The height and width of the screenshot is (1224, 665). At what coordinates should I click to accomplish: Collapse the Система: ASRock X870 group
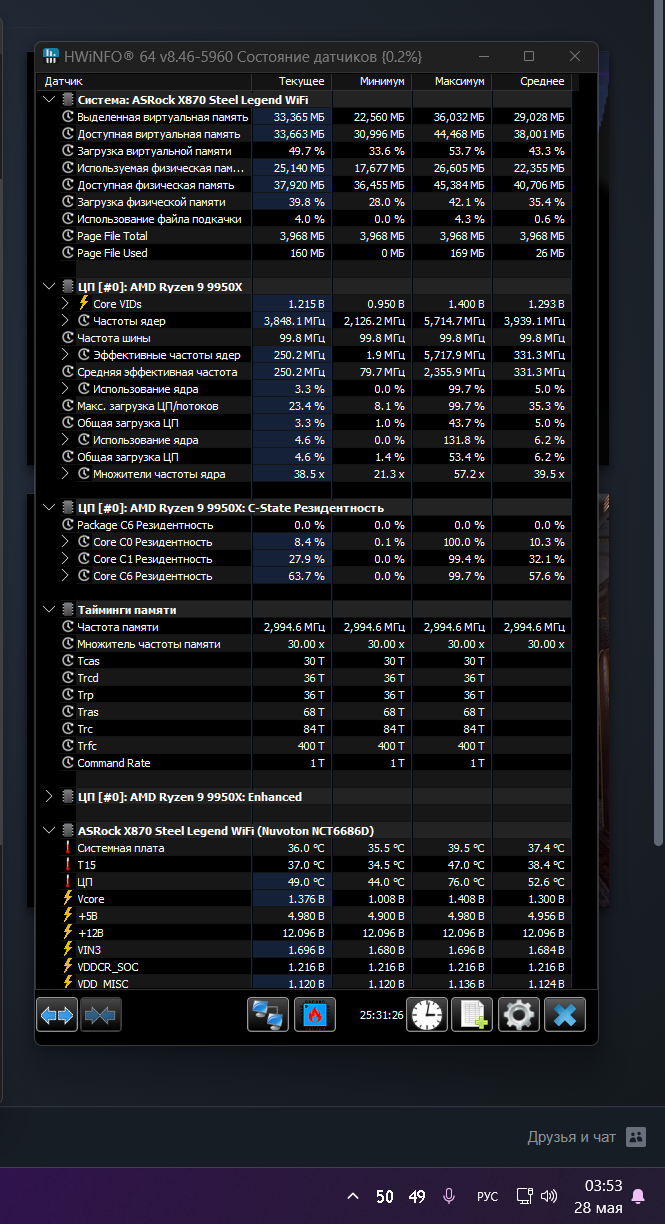click(50, 100)
